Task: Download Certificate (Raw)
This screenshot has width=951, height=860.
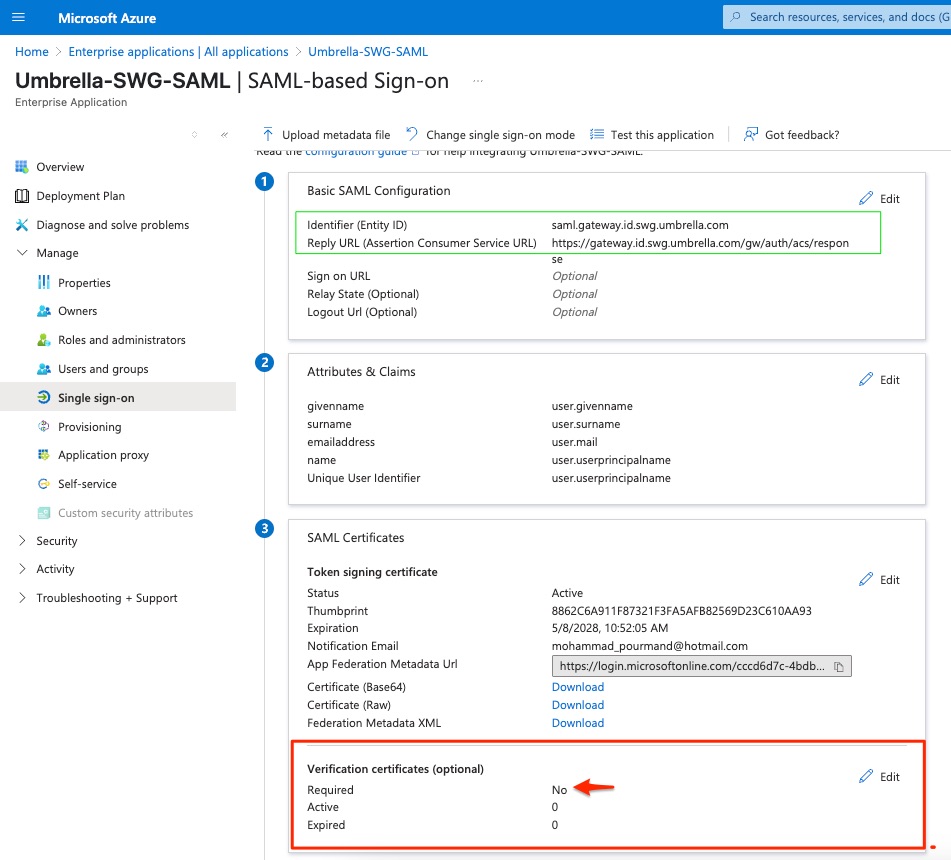Action: point(577,705)
